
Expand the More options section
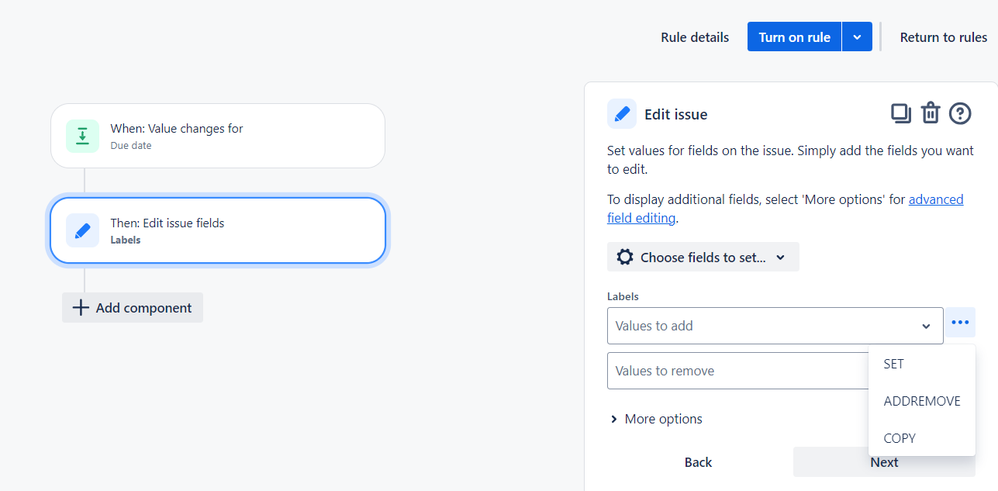[x=656, y=418]
